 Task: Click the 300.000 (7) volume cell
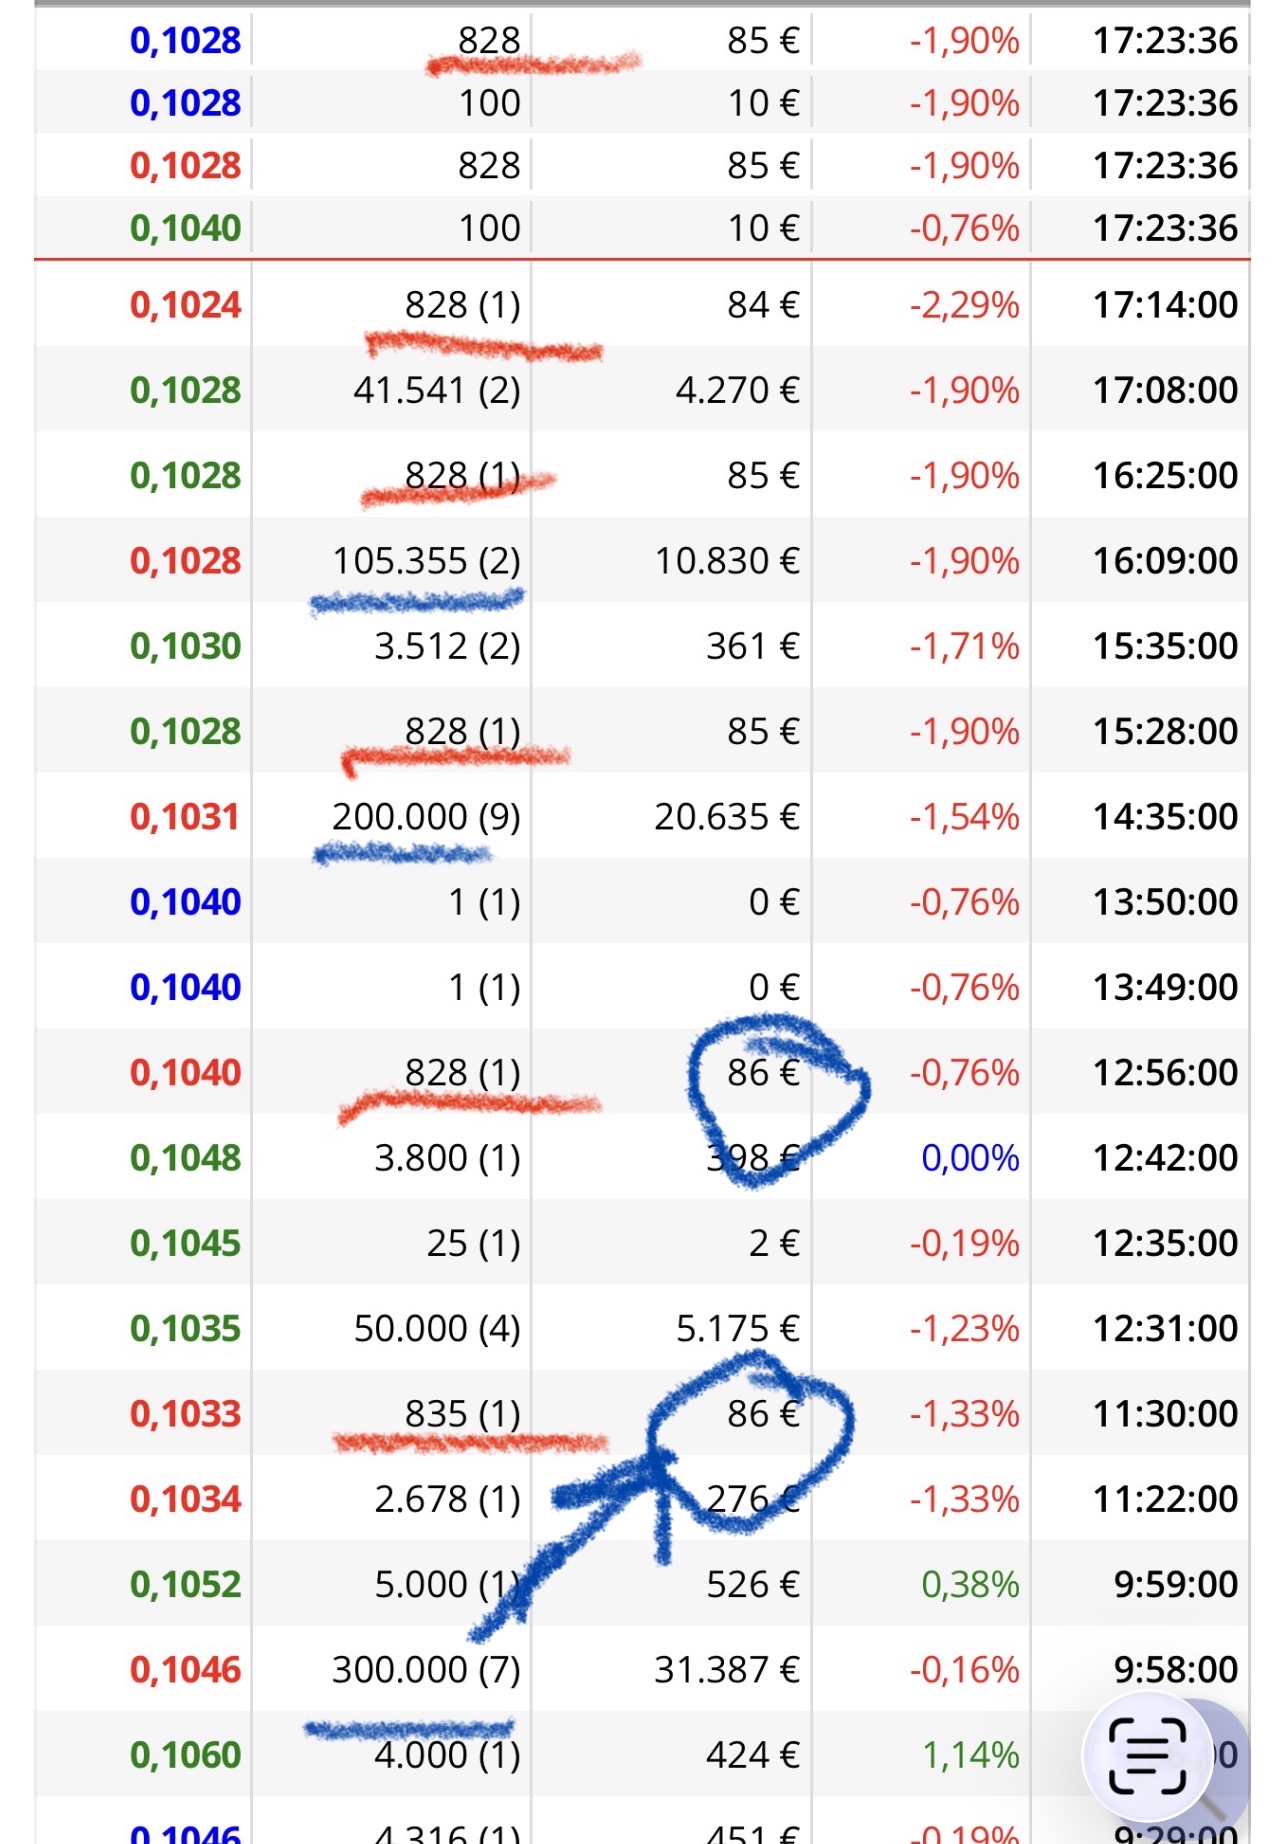(x=426, y=1670)
